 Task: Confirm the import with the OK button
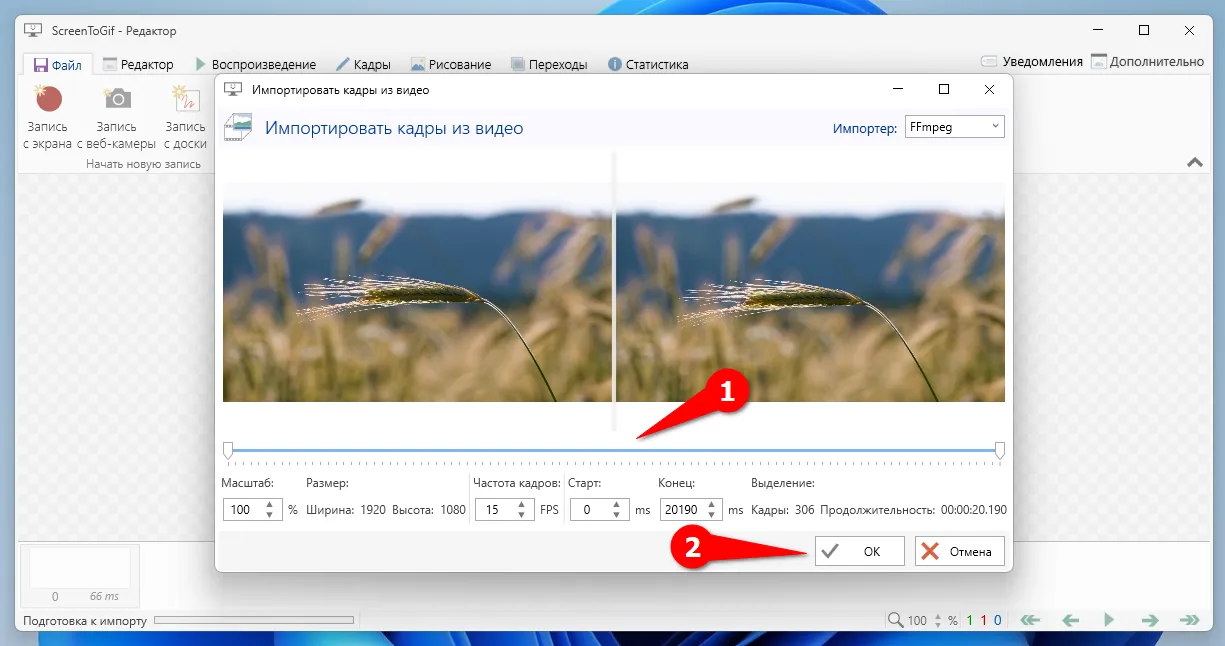tap(859, 550)
